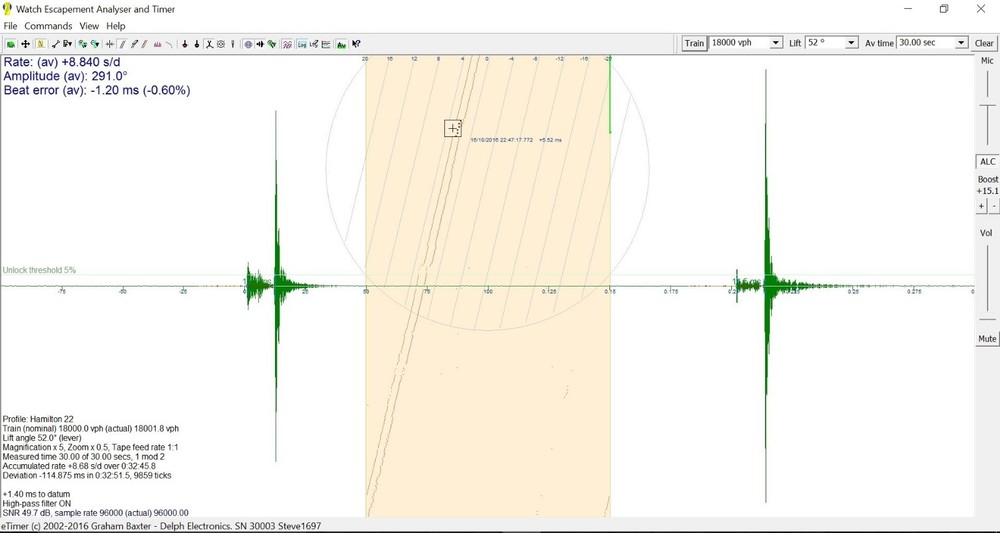Click the green Av averaging icon
Image resolution: width=1000 pixels, height=533 pixels.
tap(342, 44)
